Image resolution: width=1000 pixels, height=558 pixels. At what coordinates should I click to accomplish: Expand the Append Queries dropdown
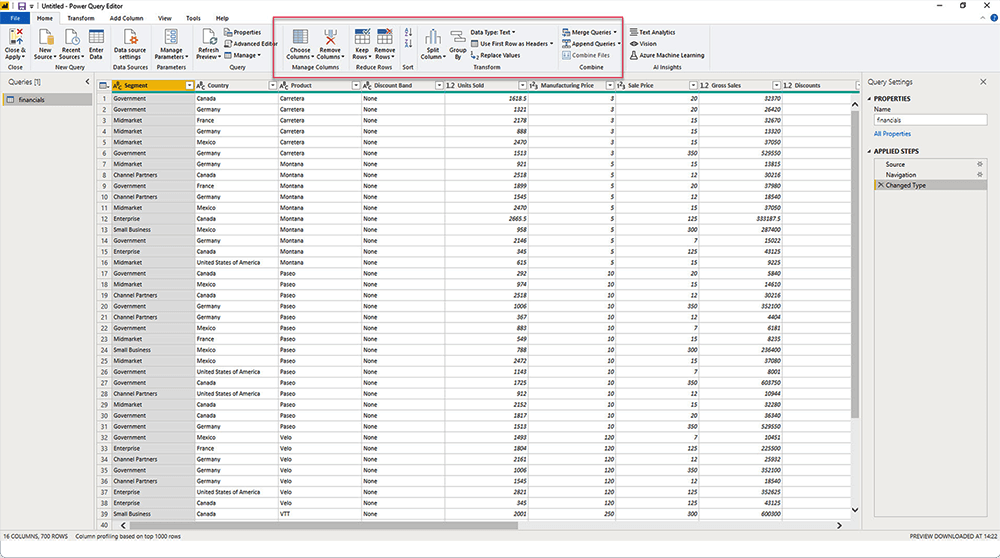(619, 43)
